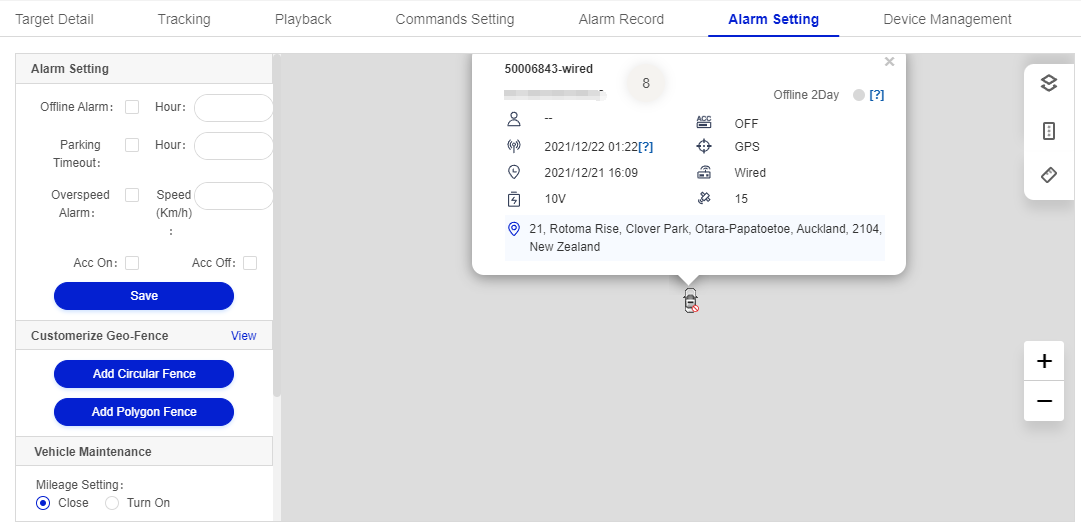
Task: Check the Acc On checkbox
Action: 132,263
